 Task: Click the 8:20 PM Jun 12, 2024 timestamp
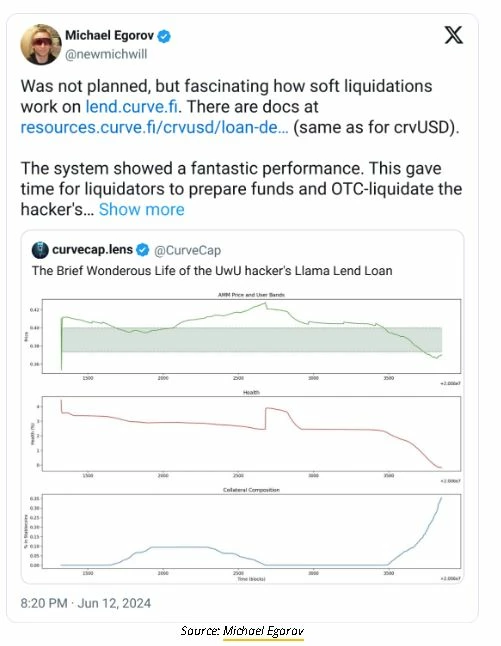click(86, 603)
